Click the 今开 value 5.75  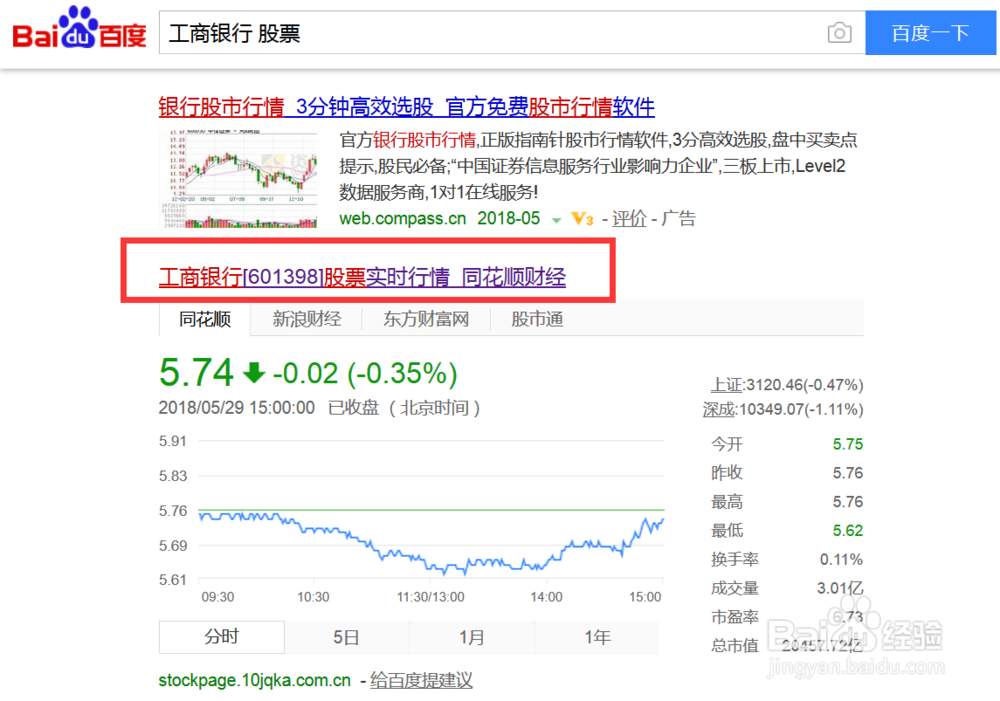click(x=848, y=445)
